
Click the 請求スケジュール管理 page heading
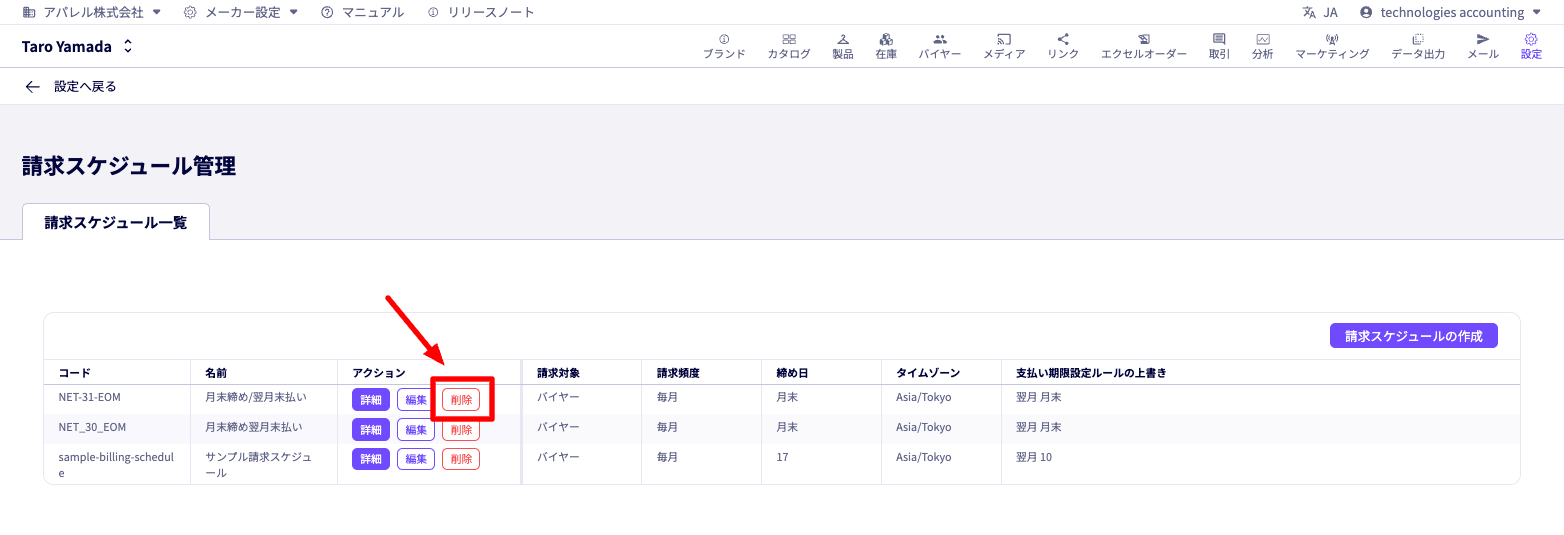[129, 166]
